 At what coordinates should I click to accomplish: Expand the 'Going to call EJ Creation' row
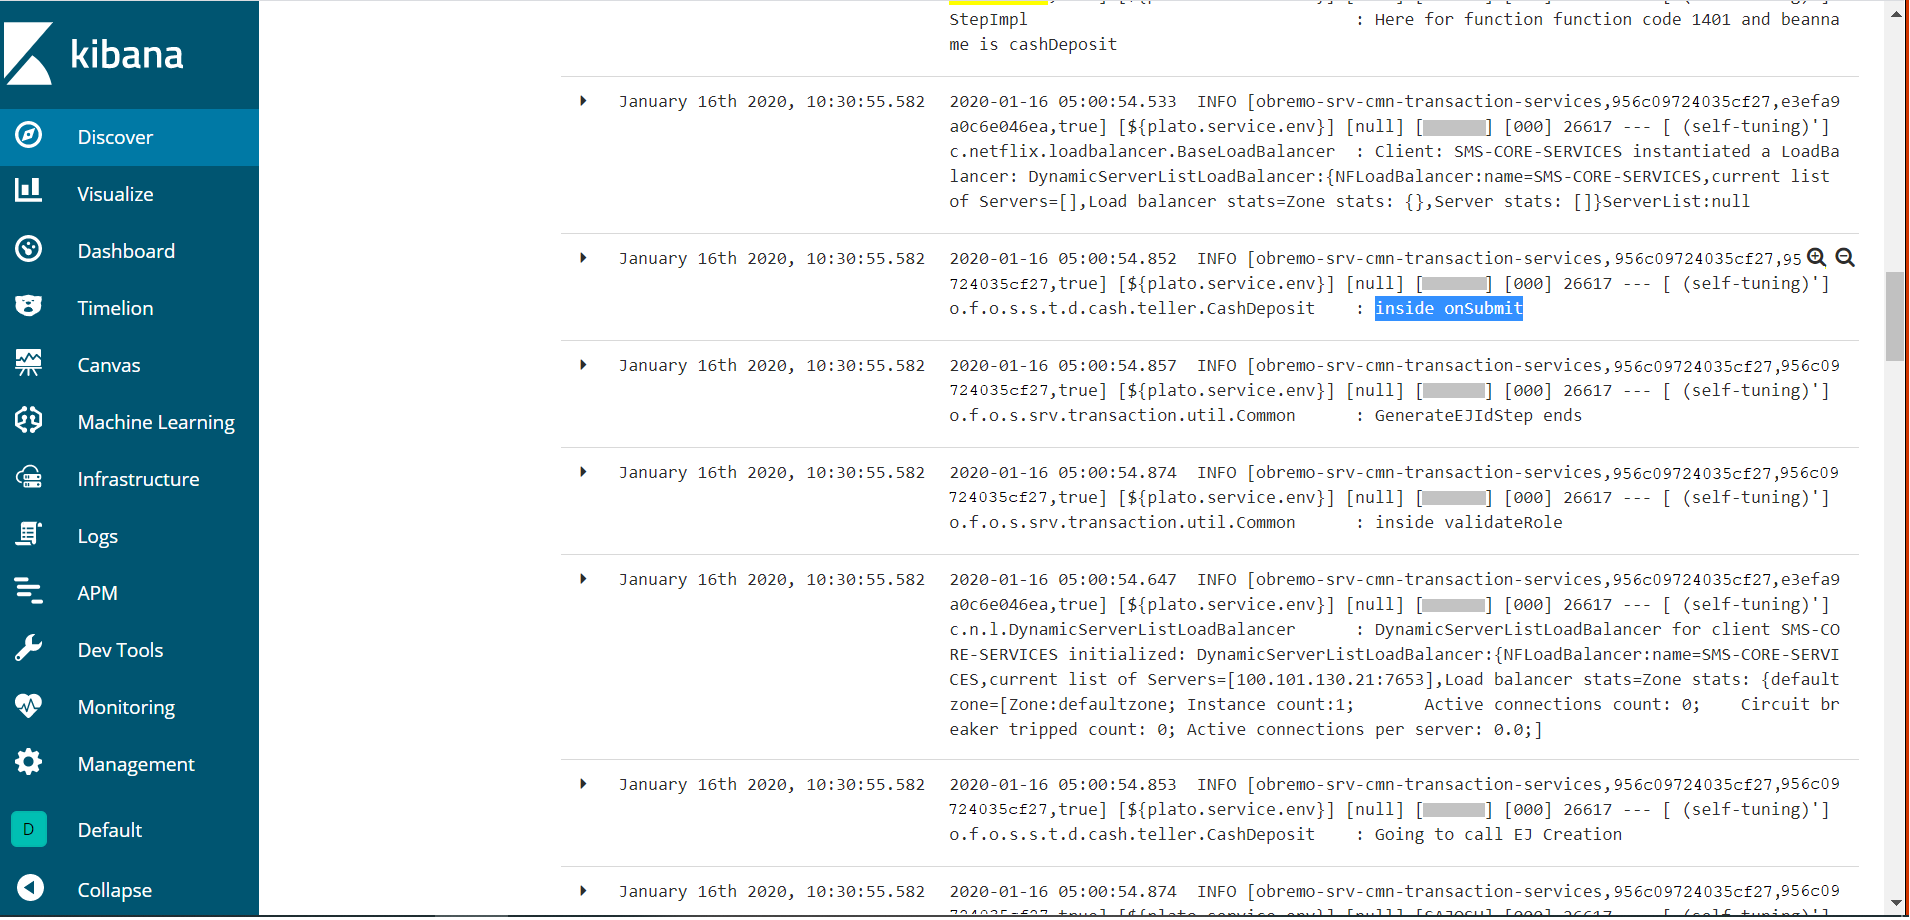pyautogui.click(x=583, y=784)
